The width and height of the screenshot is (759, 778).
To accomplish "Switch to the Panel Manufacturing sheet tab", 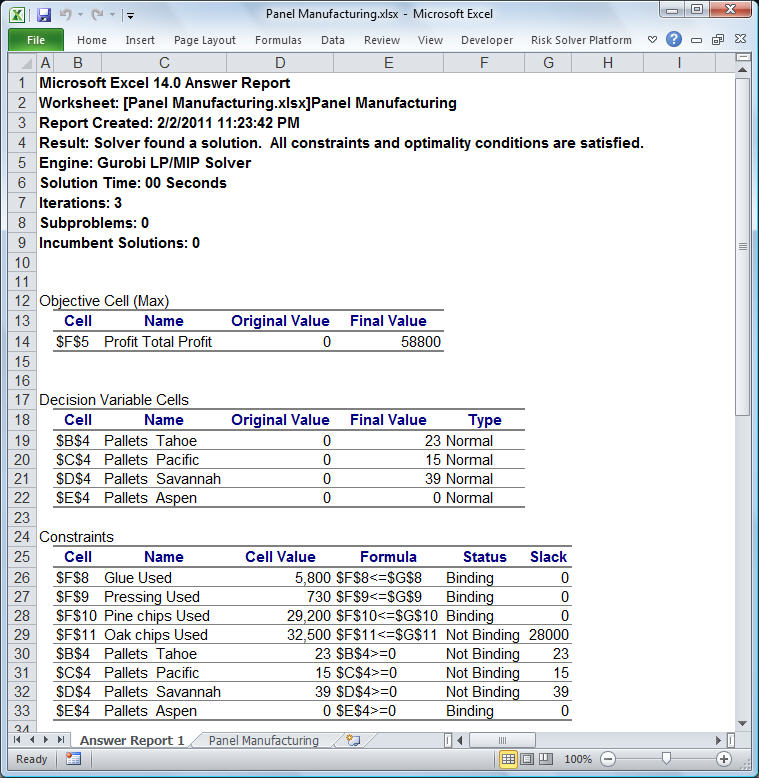I will click(264, 741).
